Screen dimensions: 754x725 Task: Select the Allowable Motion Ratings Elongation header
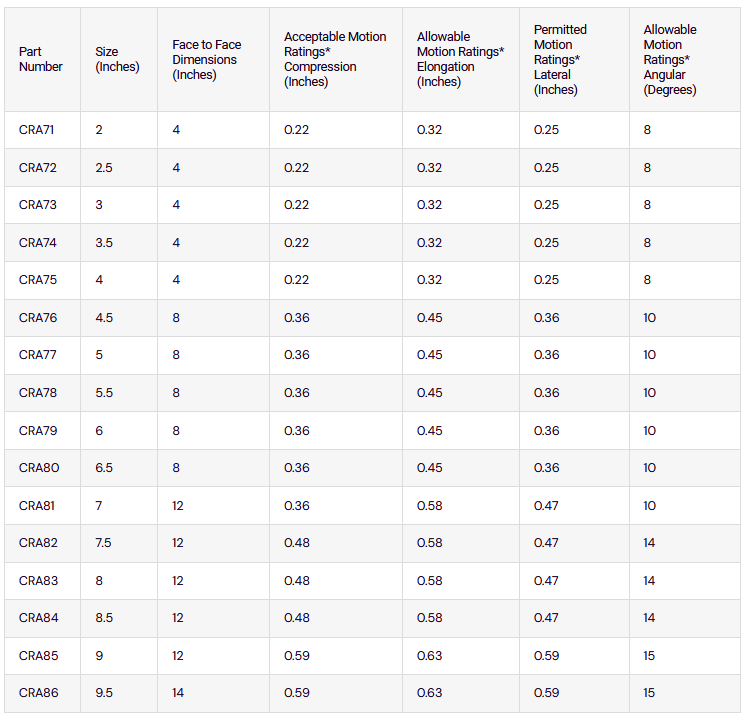pos(460,59)
